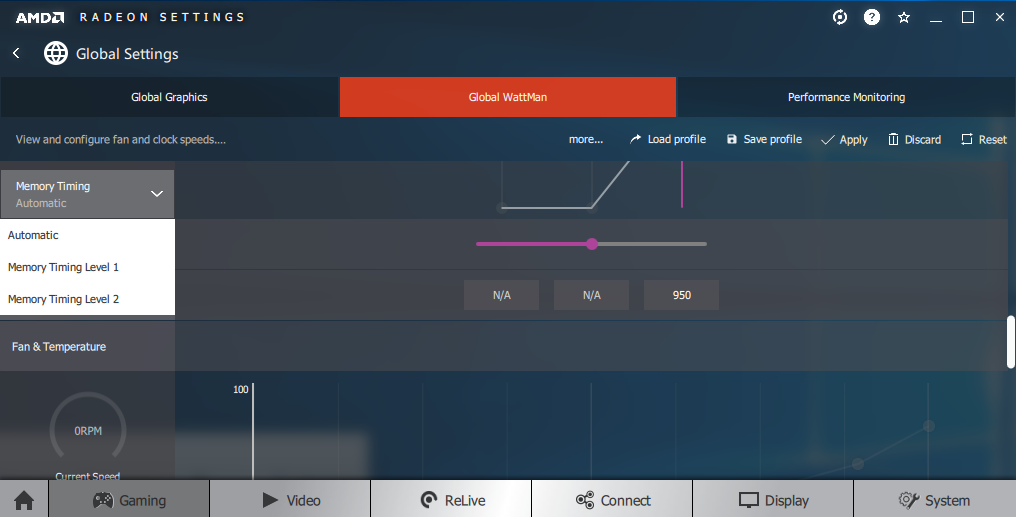Viewport: 1016px width, 517px height.
Task: Collapse the Memory Timing dropdown
Action: (87, 194)
